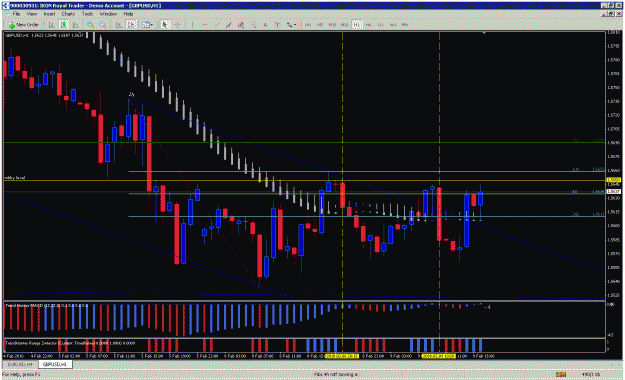Select the cursor arrow tool
Viewport: 625px width, 380px height.
coord(165,25)
